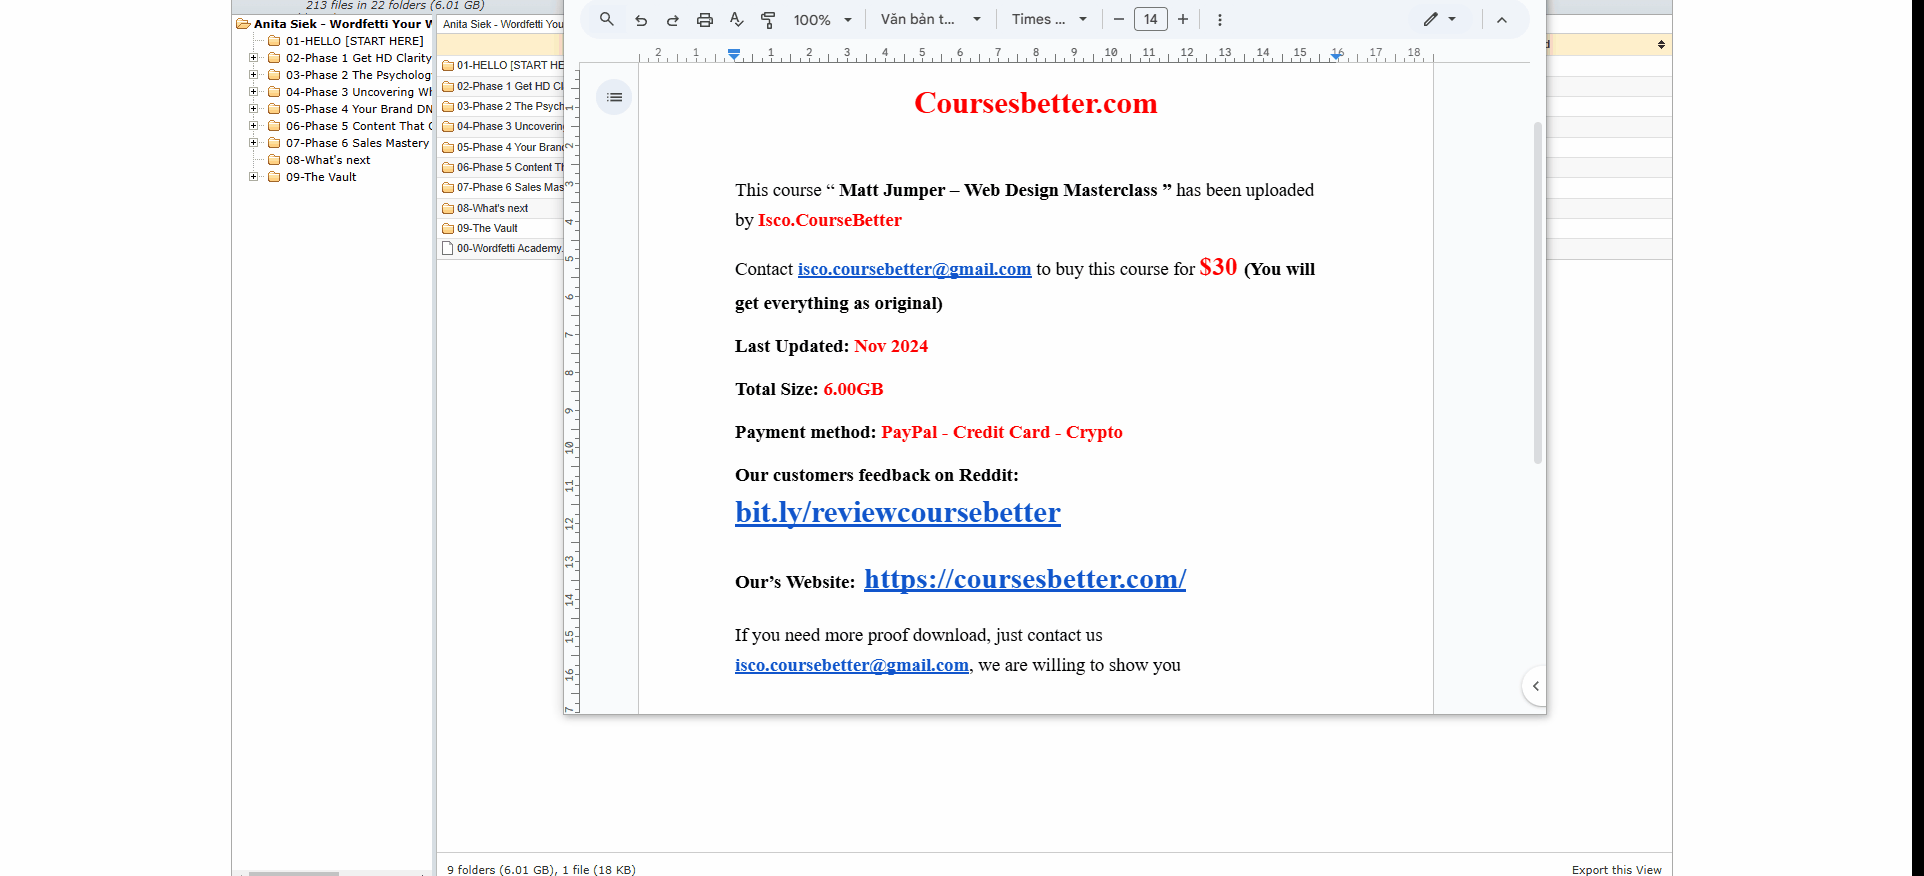Expand the 06-Phase 5 Content tree node
Image resolution: width=1924 pixels, height=876 pixels.
(x=254, y=126)
